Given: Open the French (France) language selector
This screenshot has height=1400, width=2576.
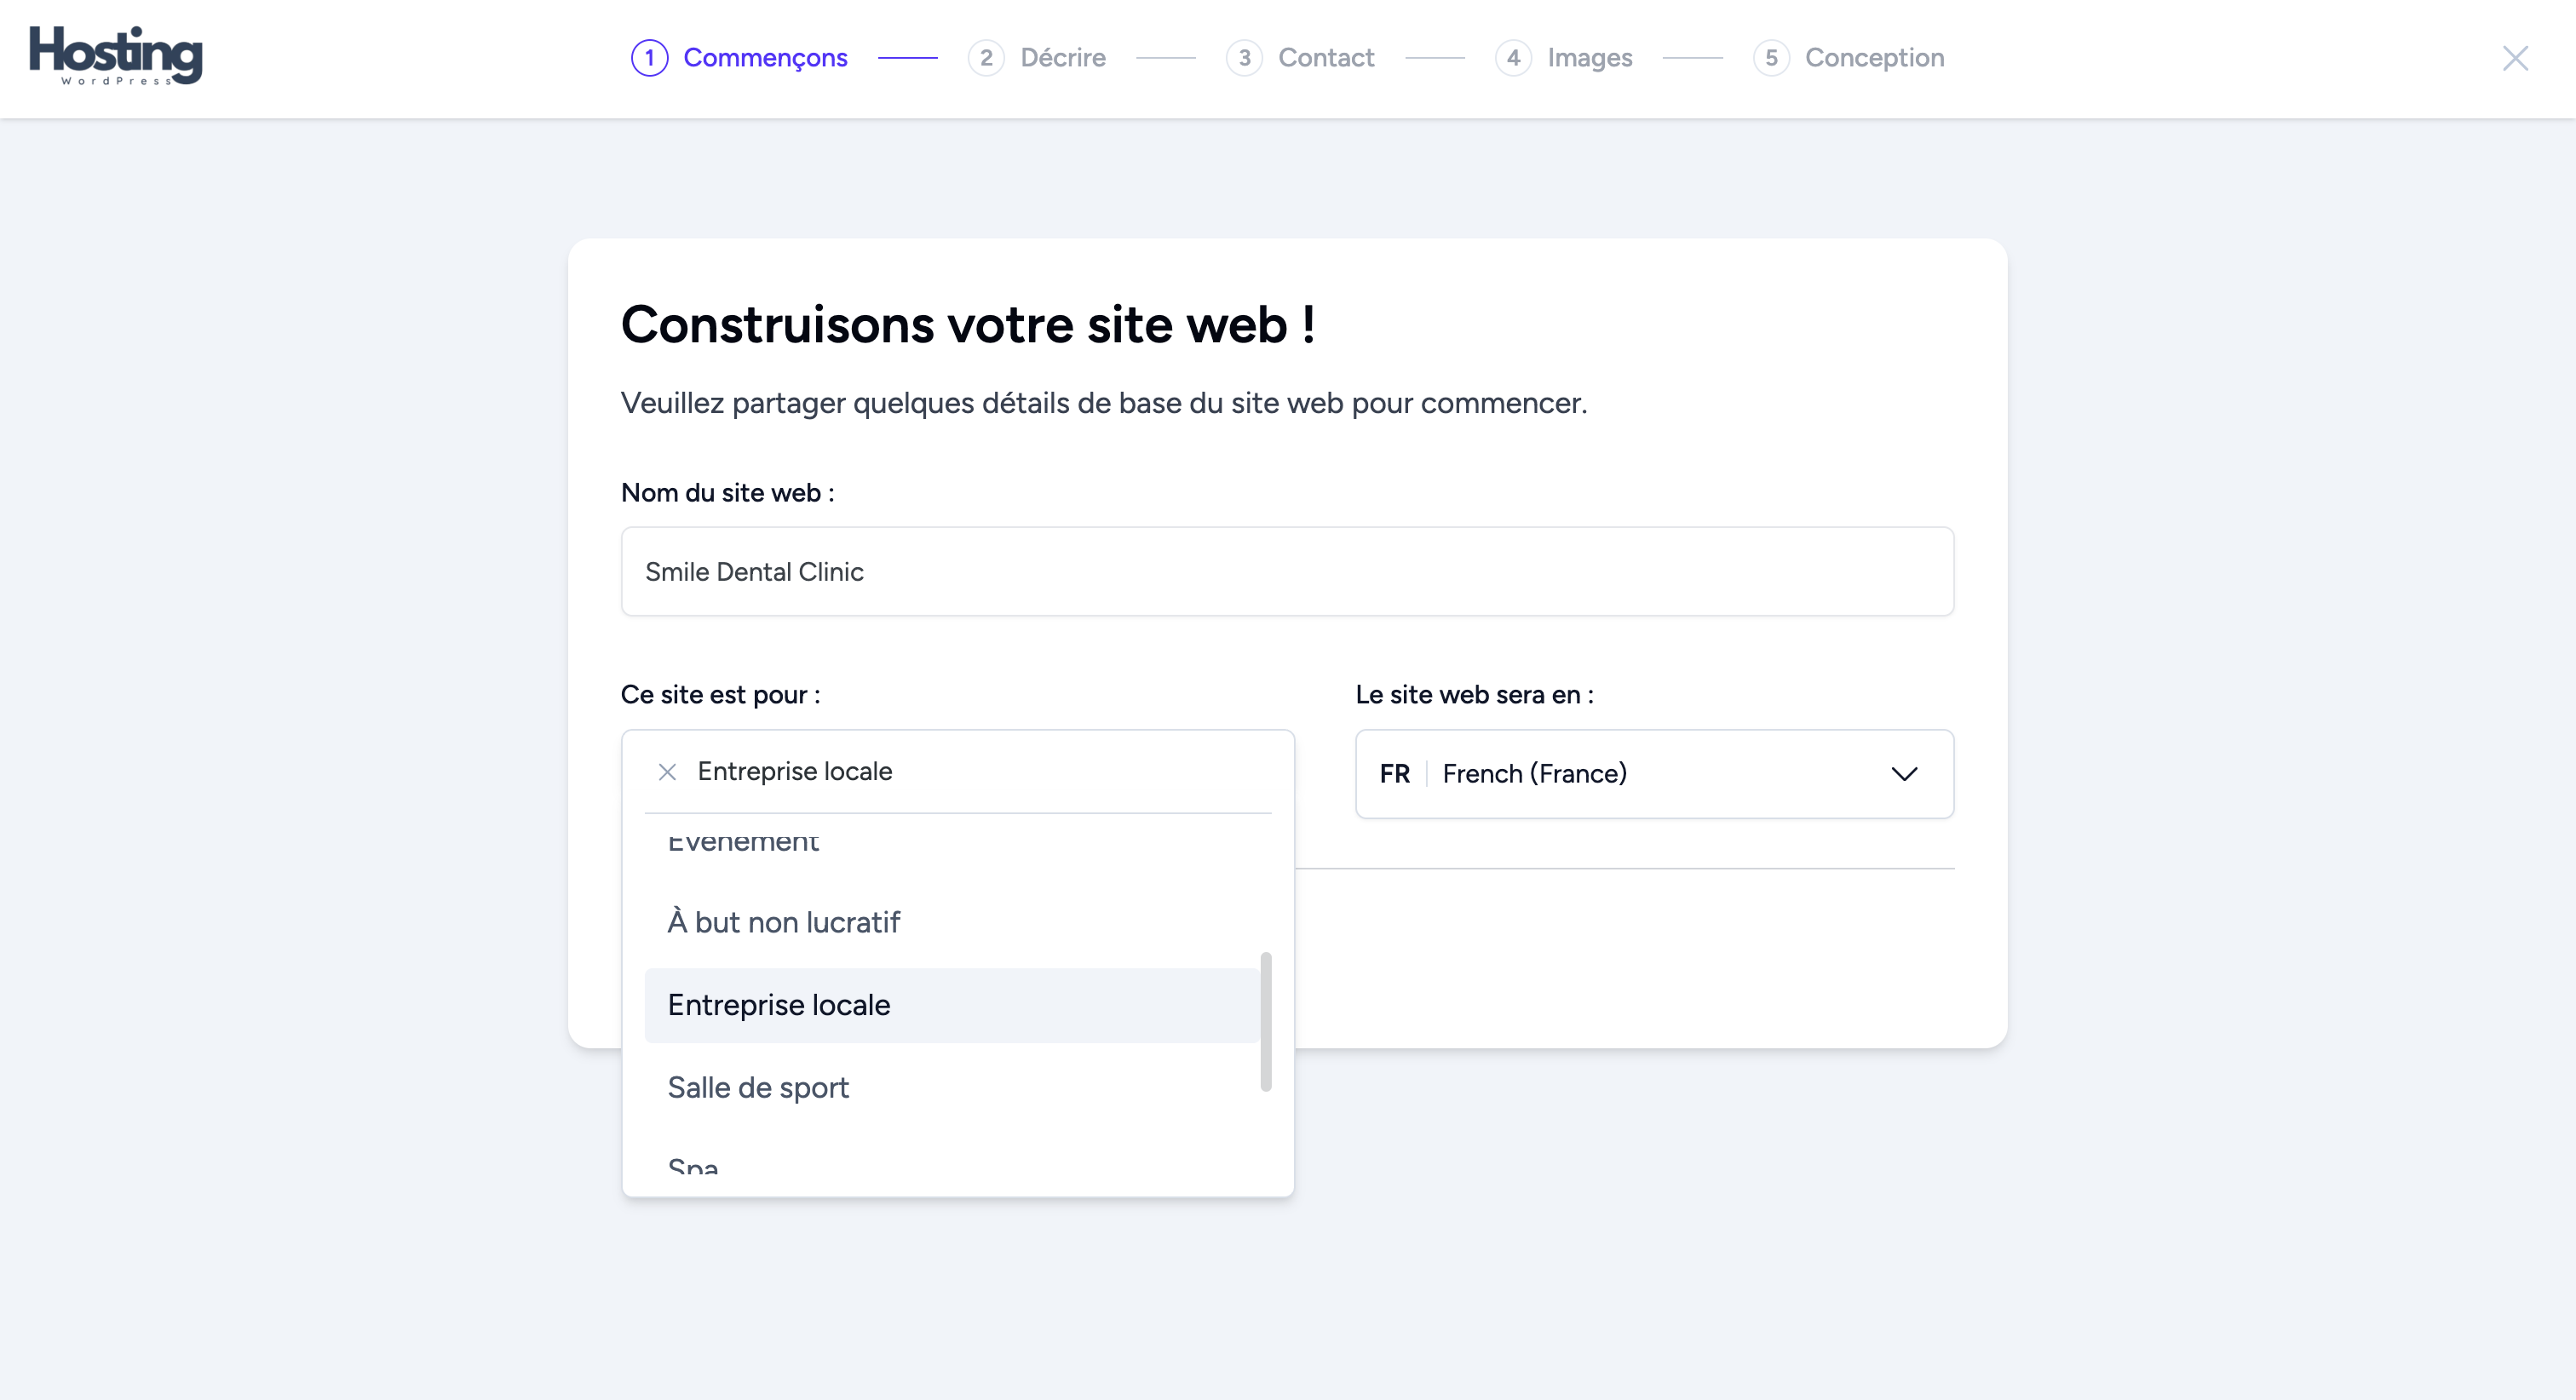Looking at the screenshot, I should point(1534,774).
